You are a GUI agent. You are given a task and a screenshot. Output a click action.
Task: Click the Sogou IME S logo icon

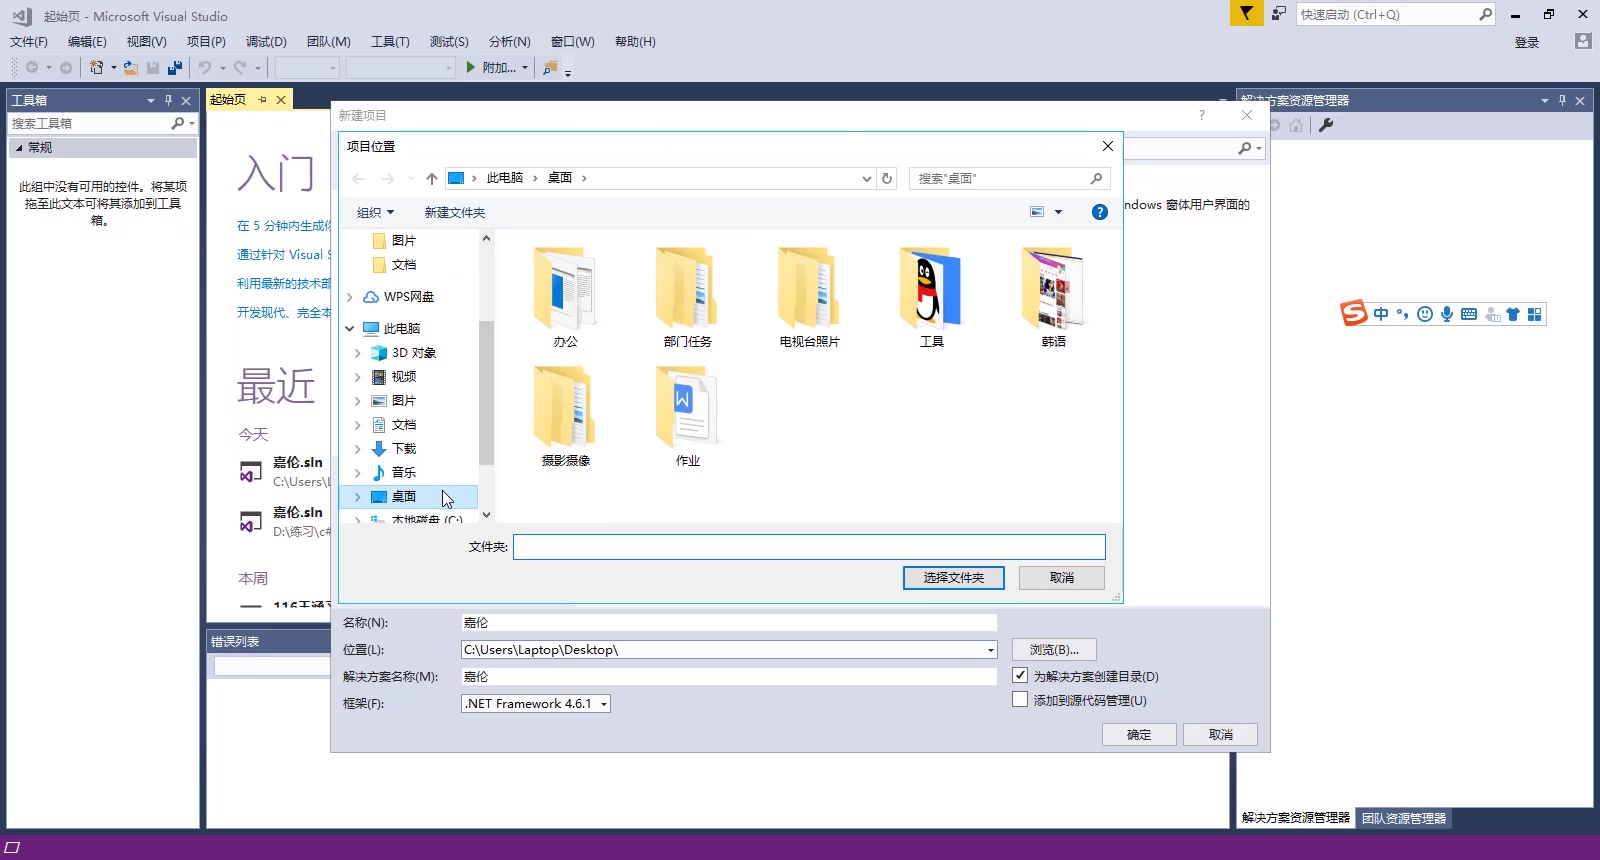click(1354, 313)
